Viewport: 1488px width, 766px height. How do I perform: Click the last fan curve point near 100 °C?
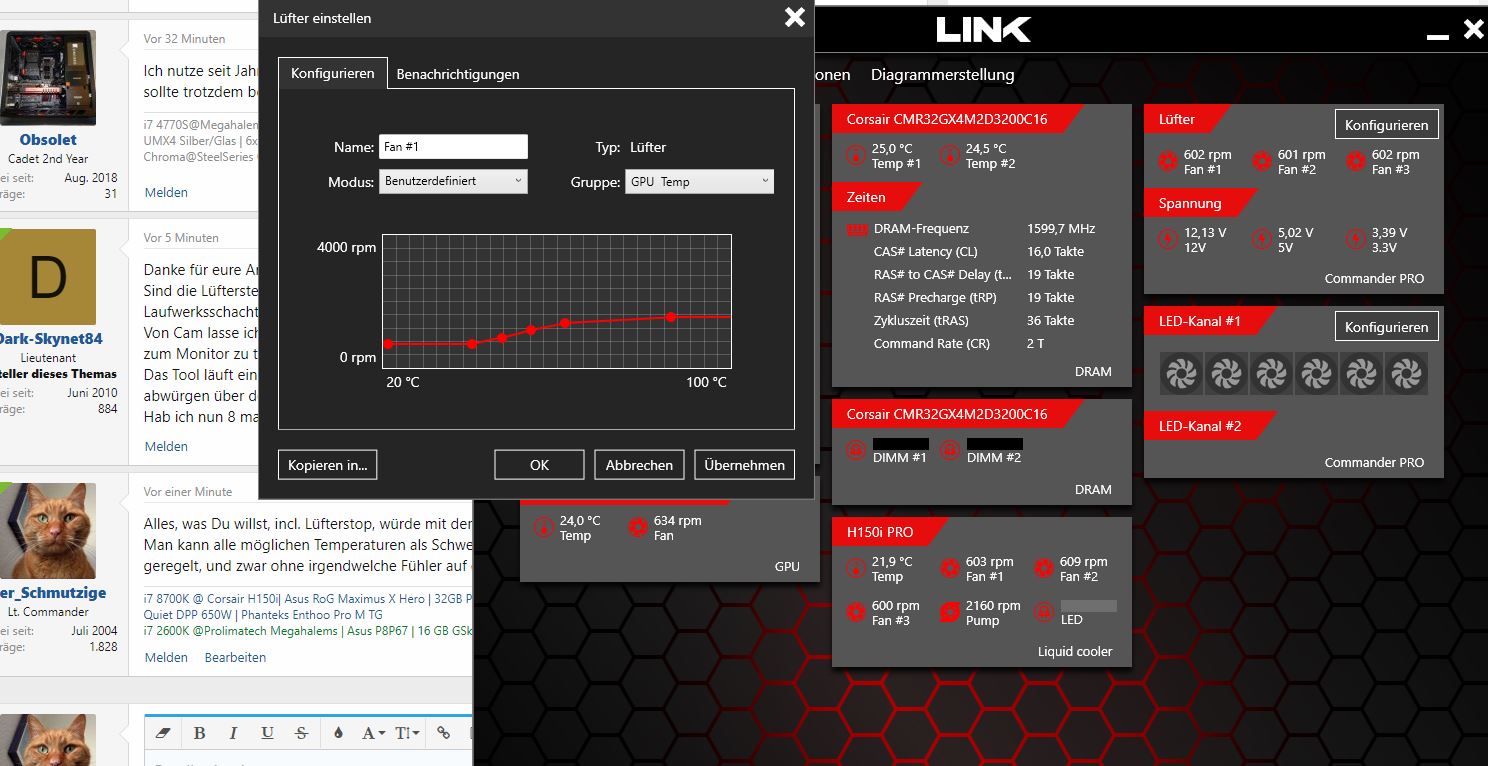click(x=671, y=317)
